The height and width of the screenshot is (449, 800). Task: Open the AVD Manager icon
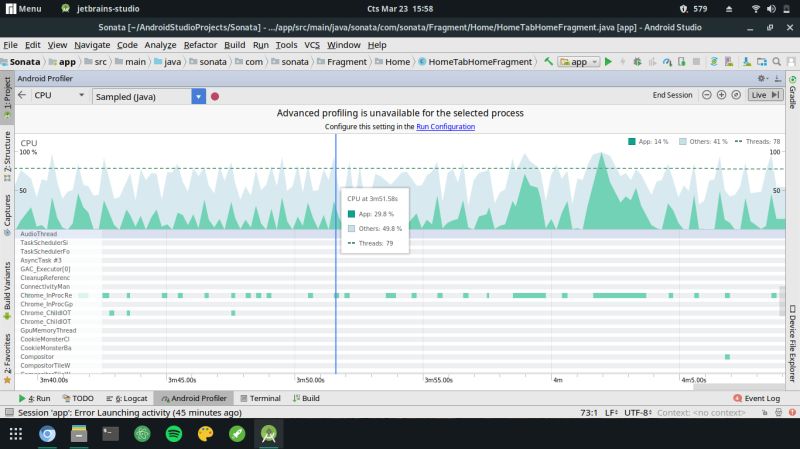click(729, 62)
